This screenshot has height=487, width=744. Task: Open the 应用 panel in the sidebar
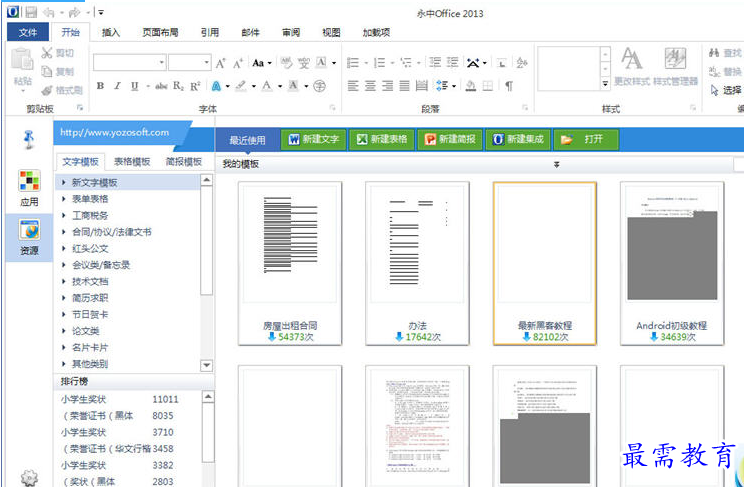click(29, 188)
